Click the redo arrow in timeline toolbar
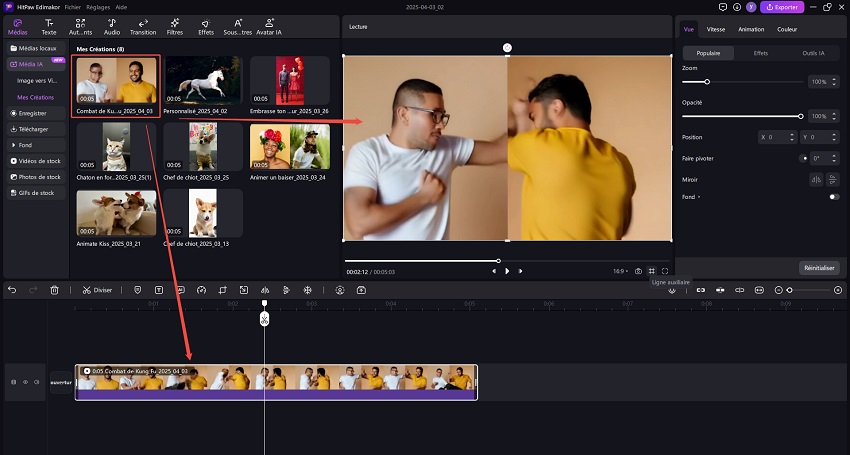 pyautogui.click(x=33, y=290)
